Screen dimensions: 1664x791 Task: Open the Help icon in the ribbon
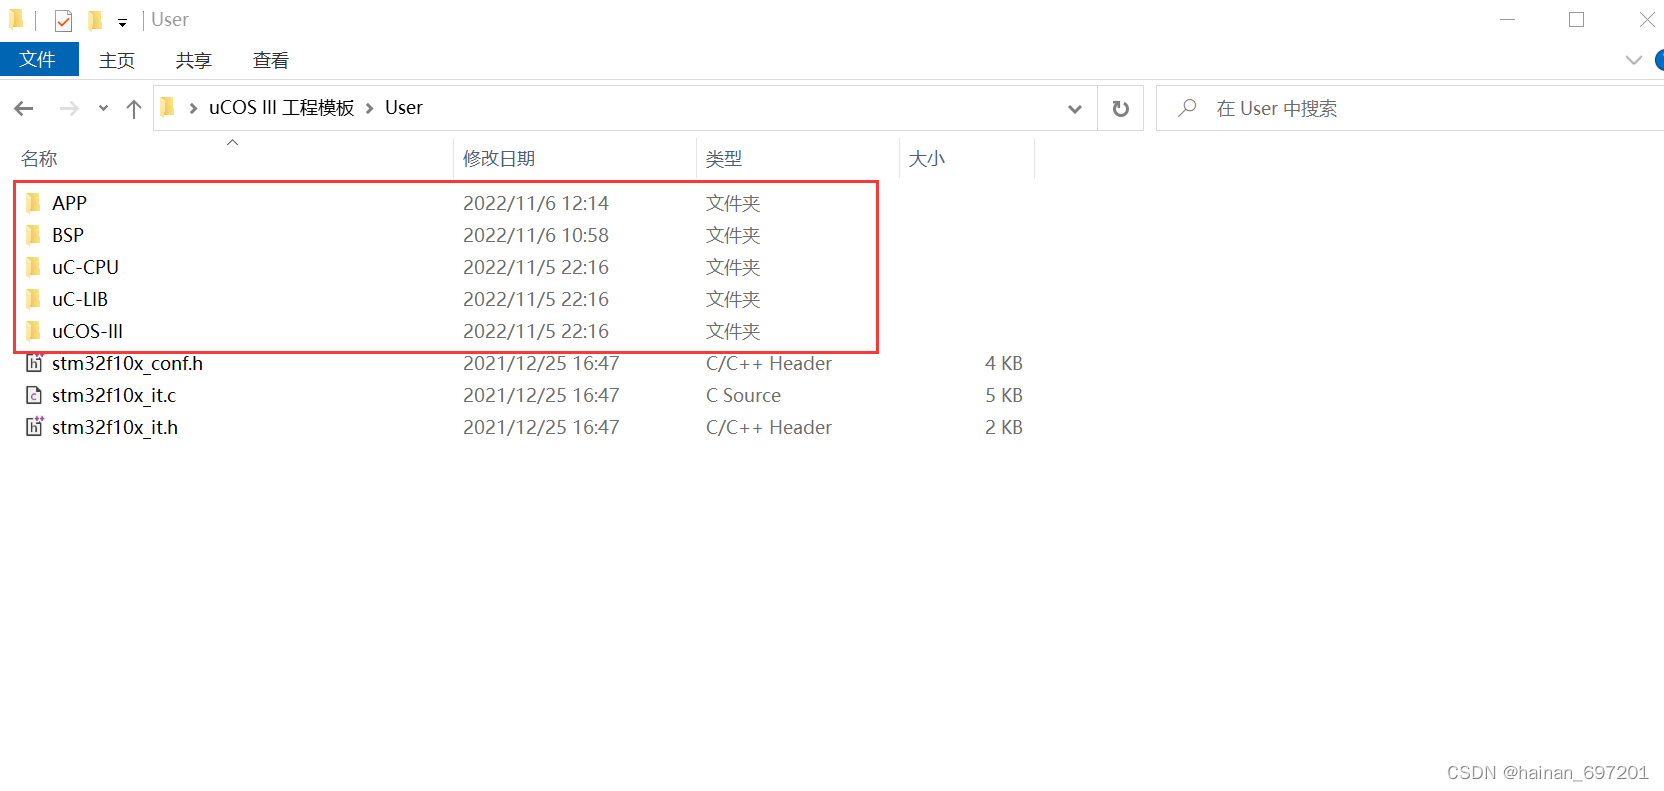(x=1659, y=60)
